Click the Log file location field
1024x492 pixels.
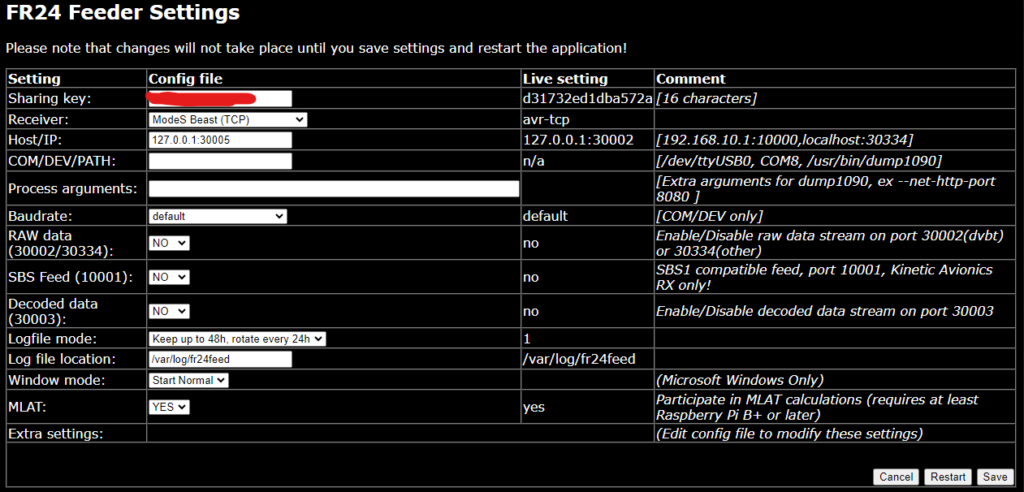point(220,359)
